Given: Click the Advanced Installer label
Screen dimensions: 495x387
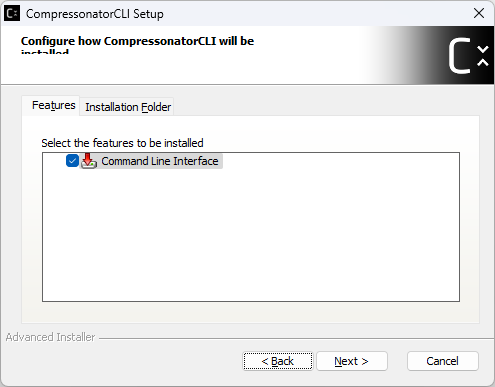Looking at the screenshot, I should point(50,337).
